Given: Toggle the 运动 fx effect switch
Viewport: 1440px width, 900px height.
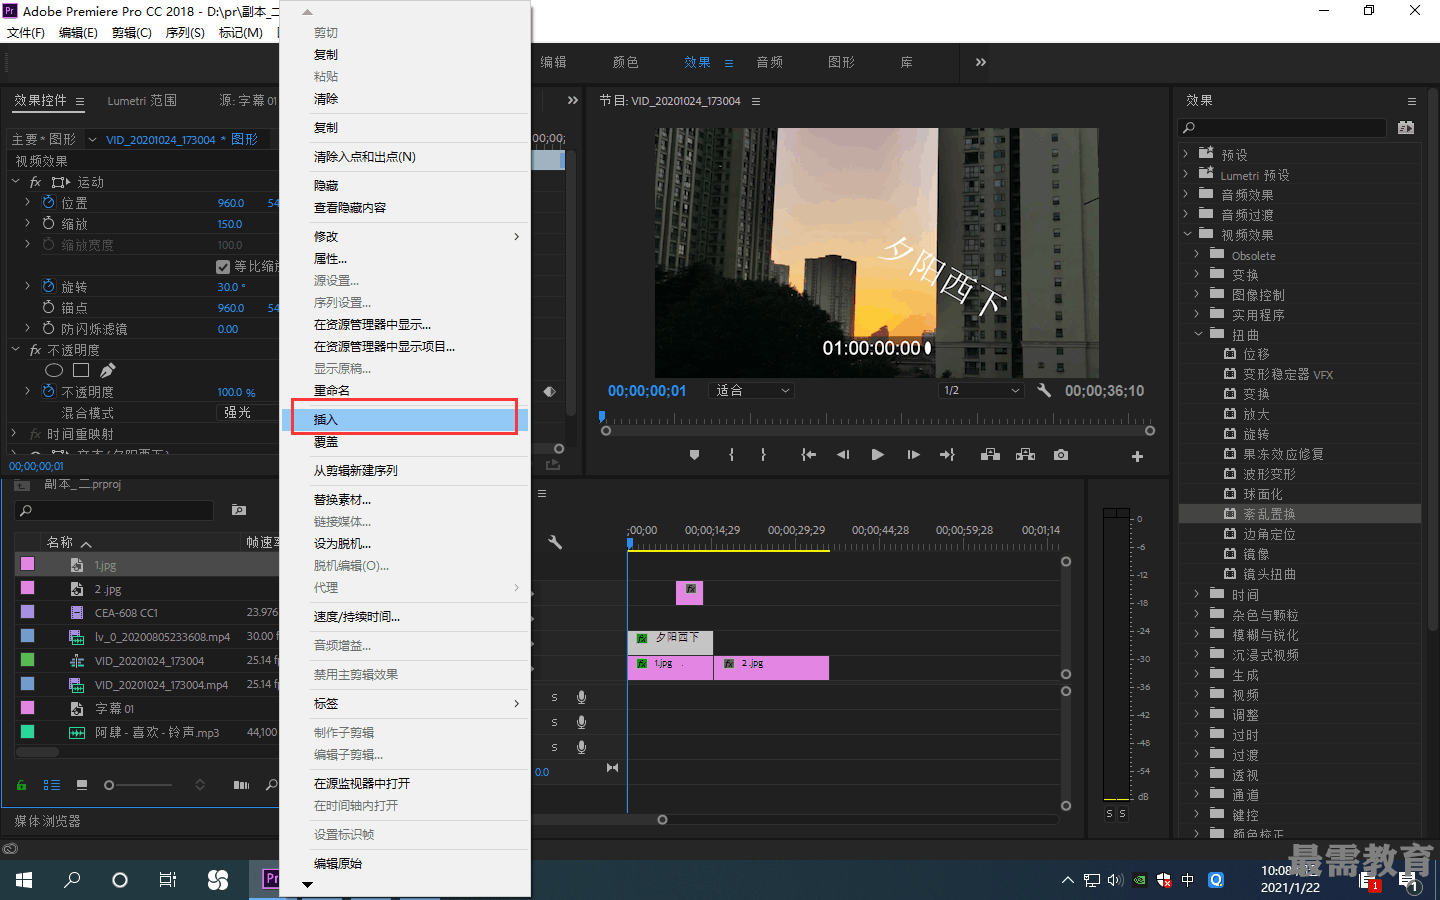Looking at the screenshot, I should pos(35,182).
